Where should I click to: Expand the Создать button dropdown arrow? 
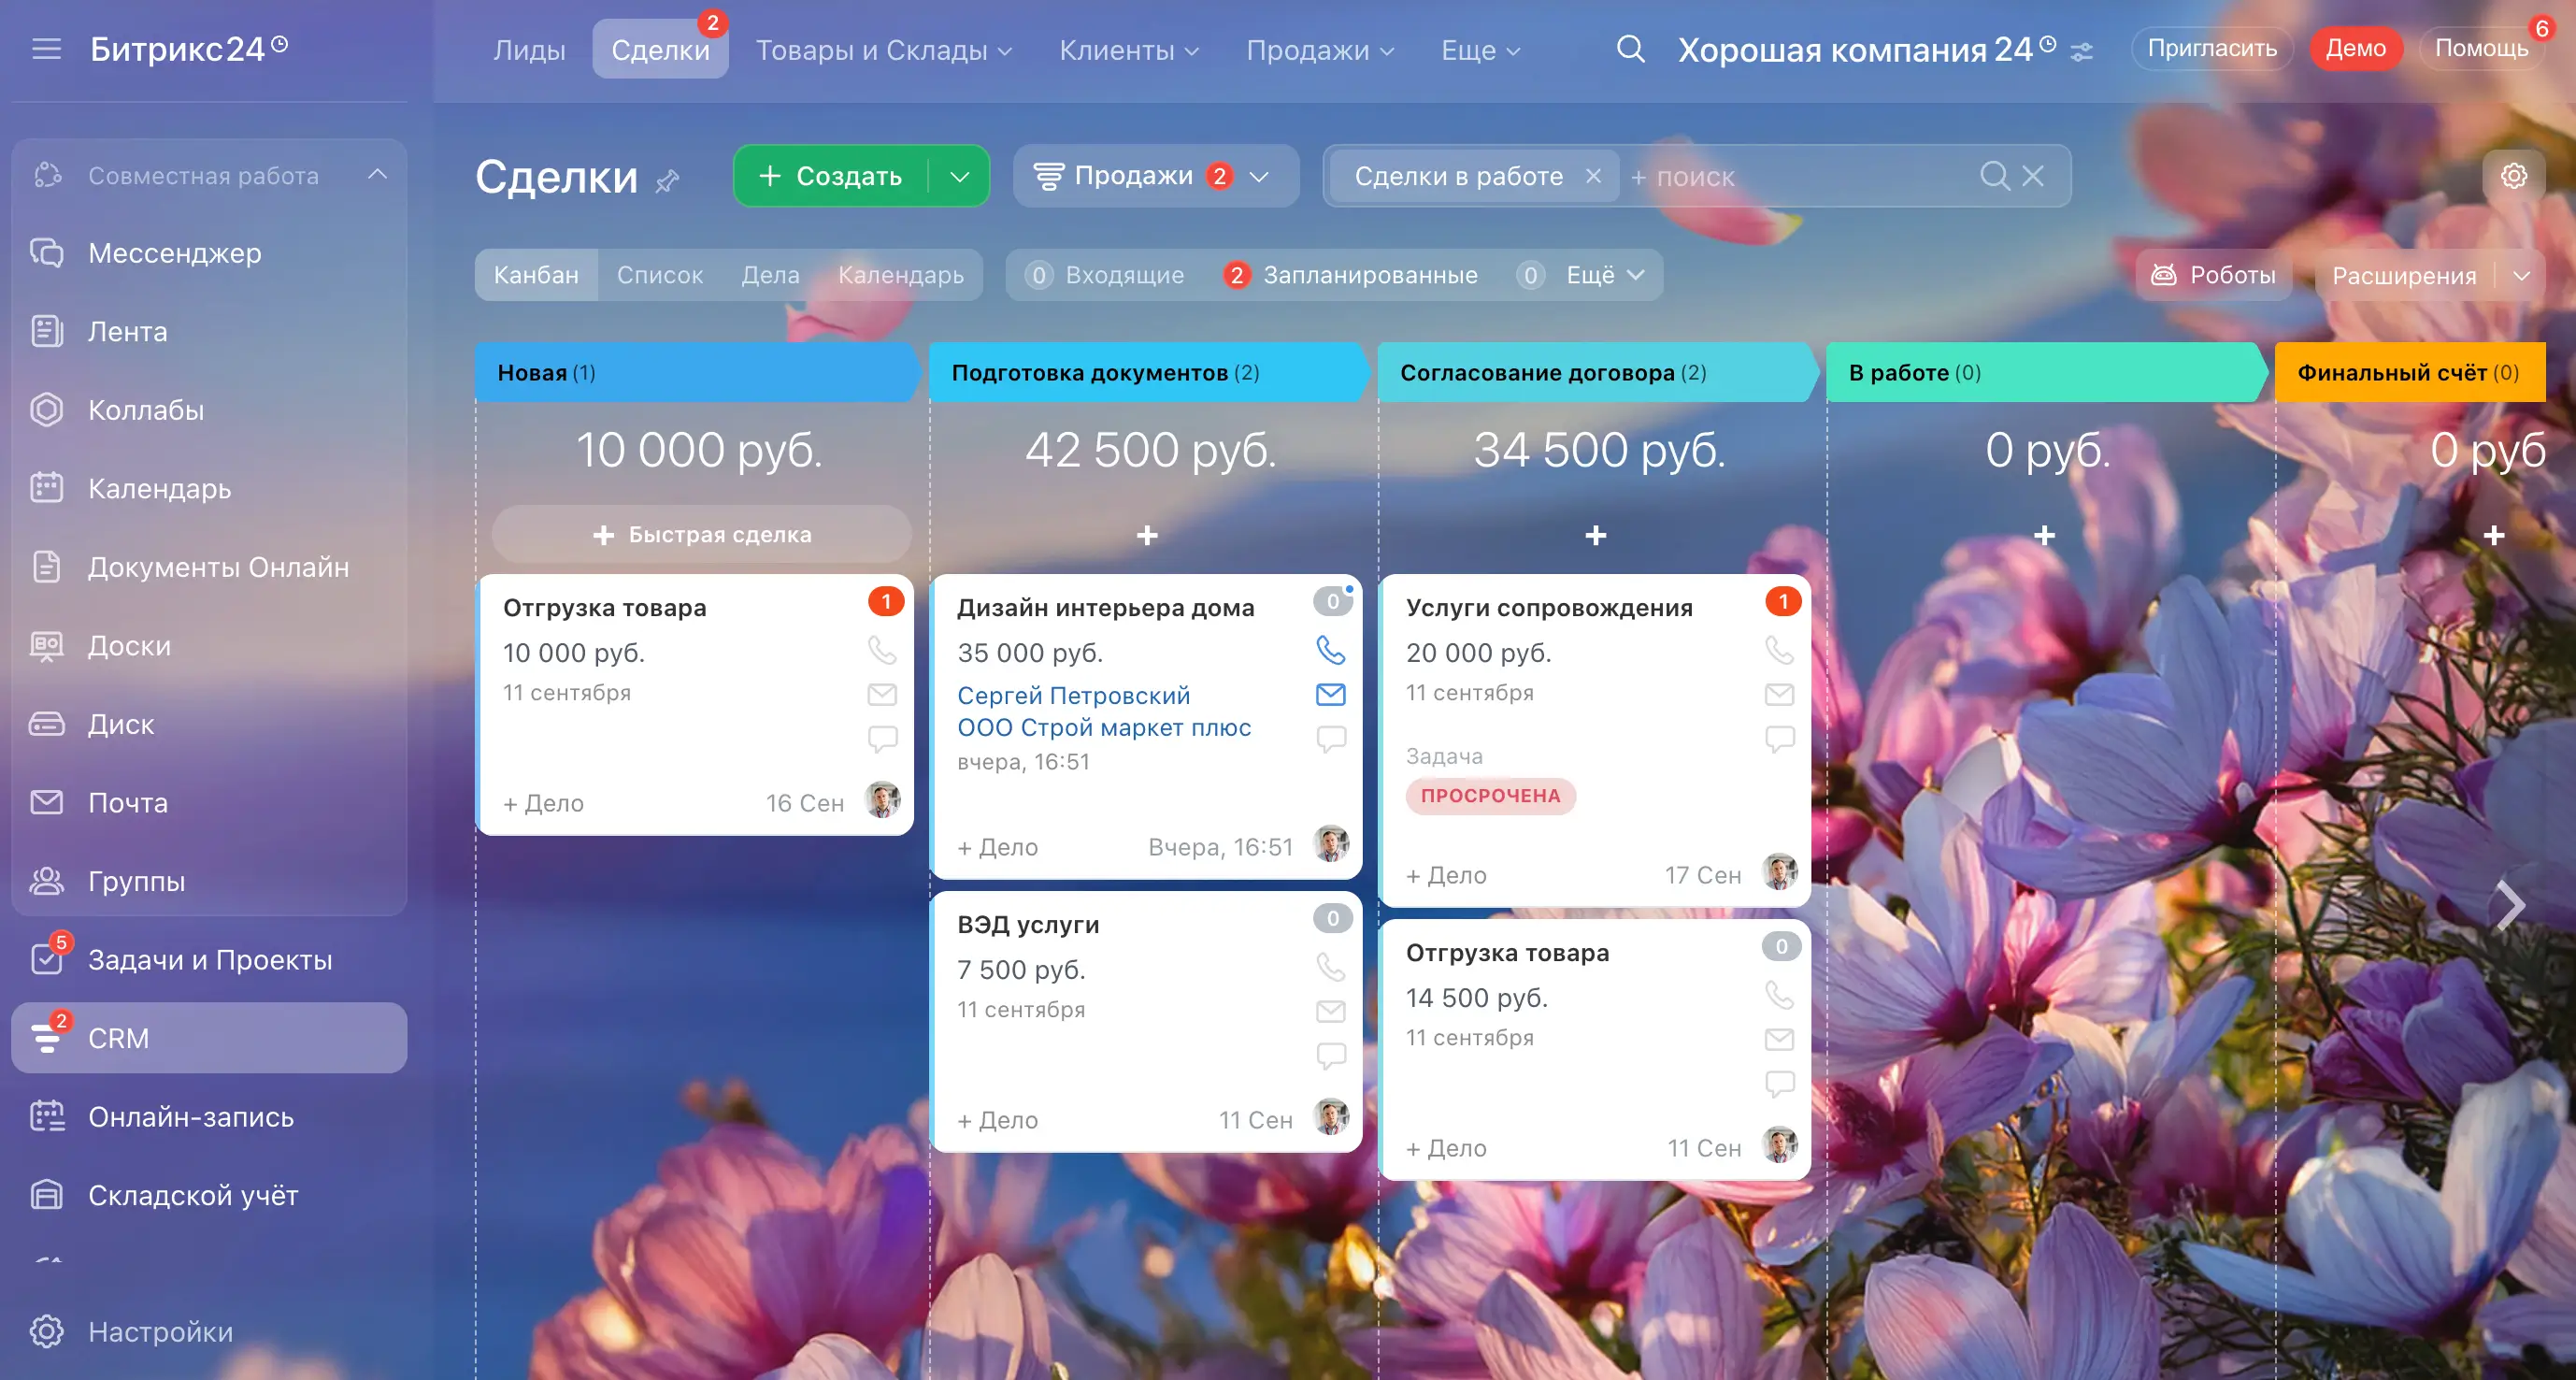coord(959,177)
